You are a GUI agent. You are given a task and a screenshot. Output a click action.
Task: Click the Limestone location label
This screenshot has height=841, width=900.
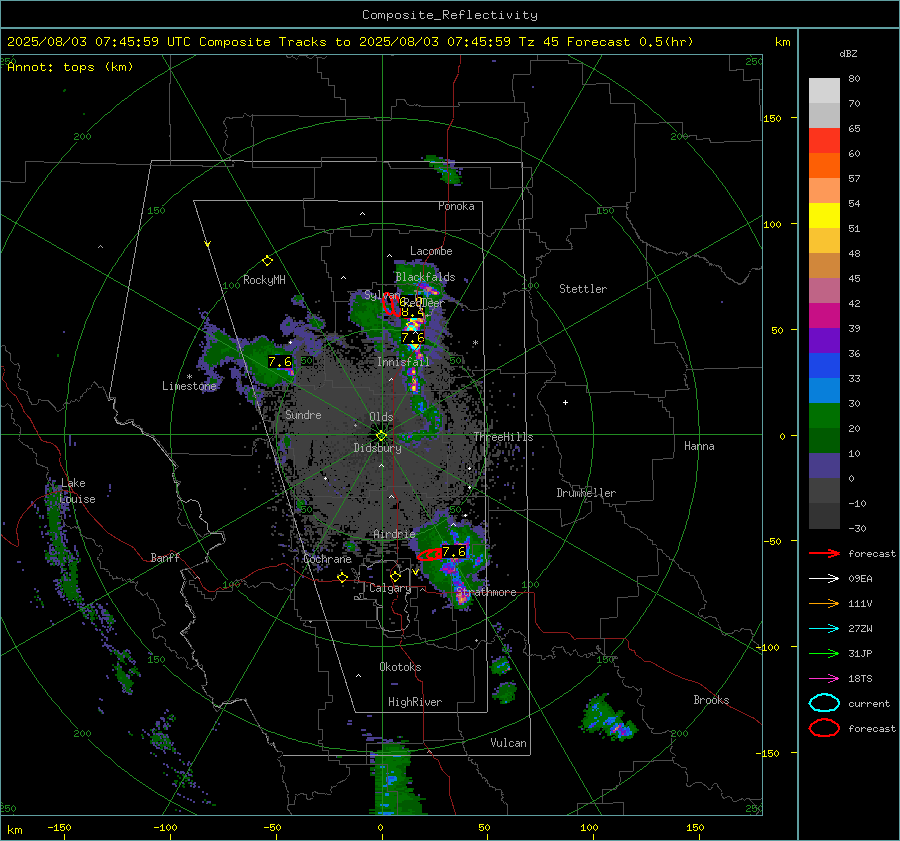coord(189,386)
